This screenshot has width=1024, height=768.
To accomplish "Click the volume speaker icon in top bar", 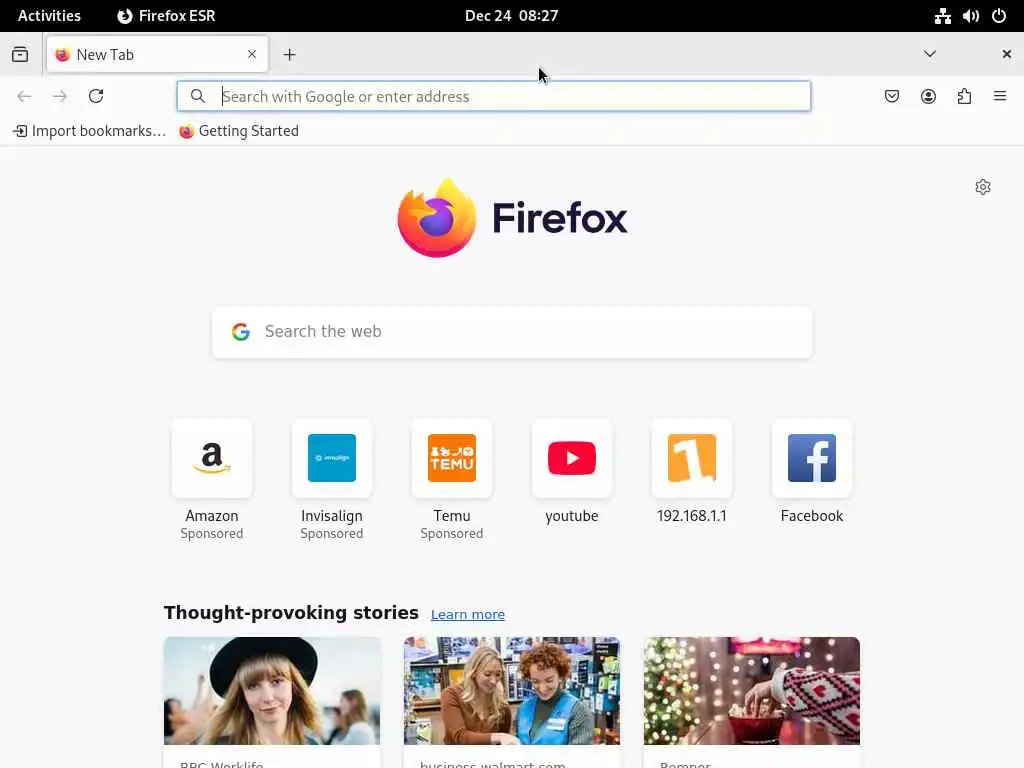I will coord(970,16).
